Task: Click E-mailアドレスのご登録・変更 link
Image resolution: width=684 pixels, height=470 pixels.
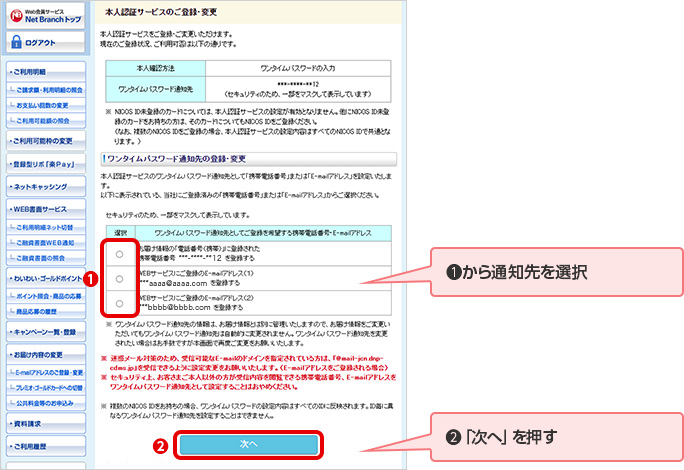Action: (x=52, y=372)
